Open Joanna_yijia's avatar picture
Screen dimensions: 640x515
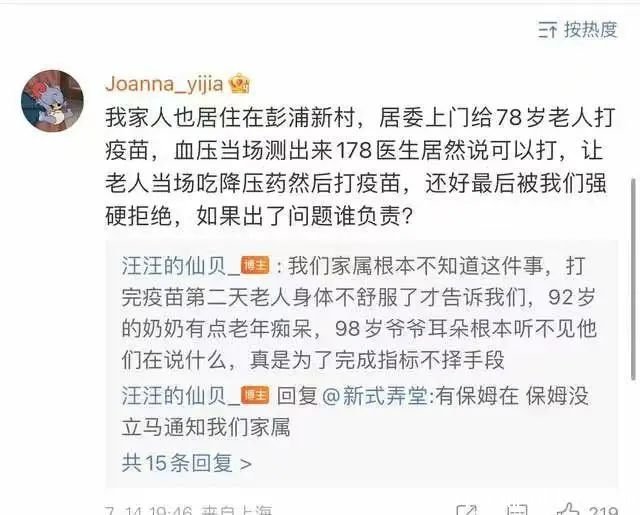52,101
